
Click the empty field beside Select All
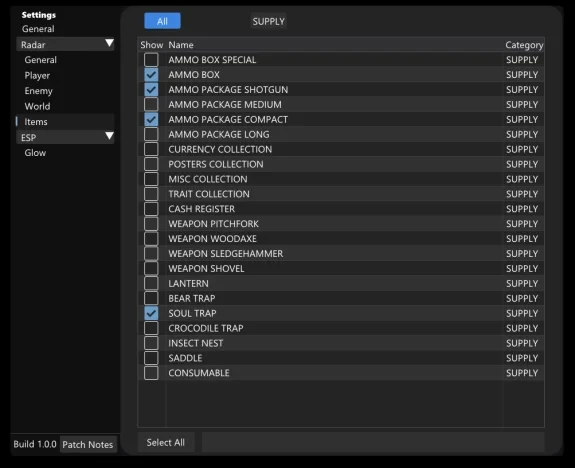(373, 442)
